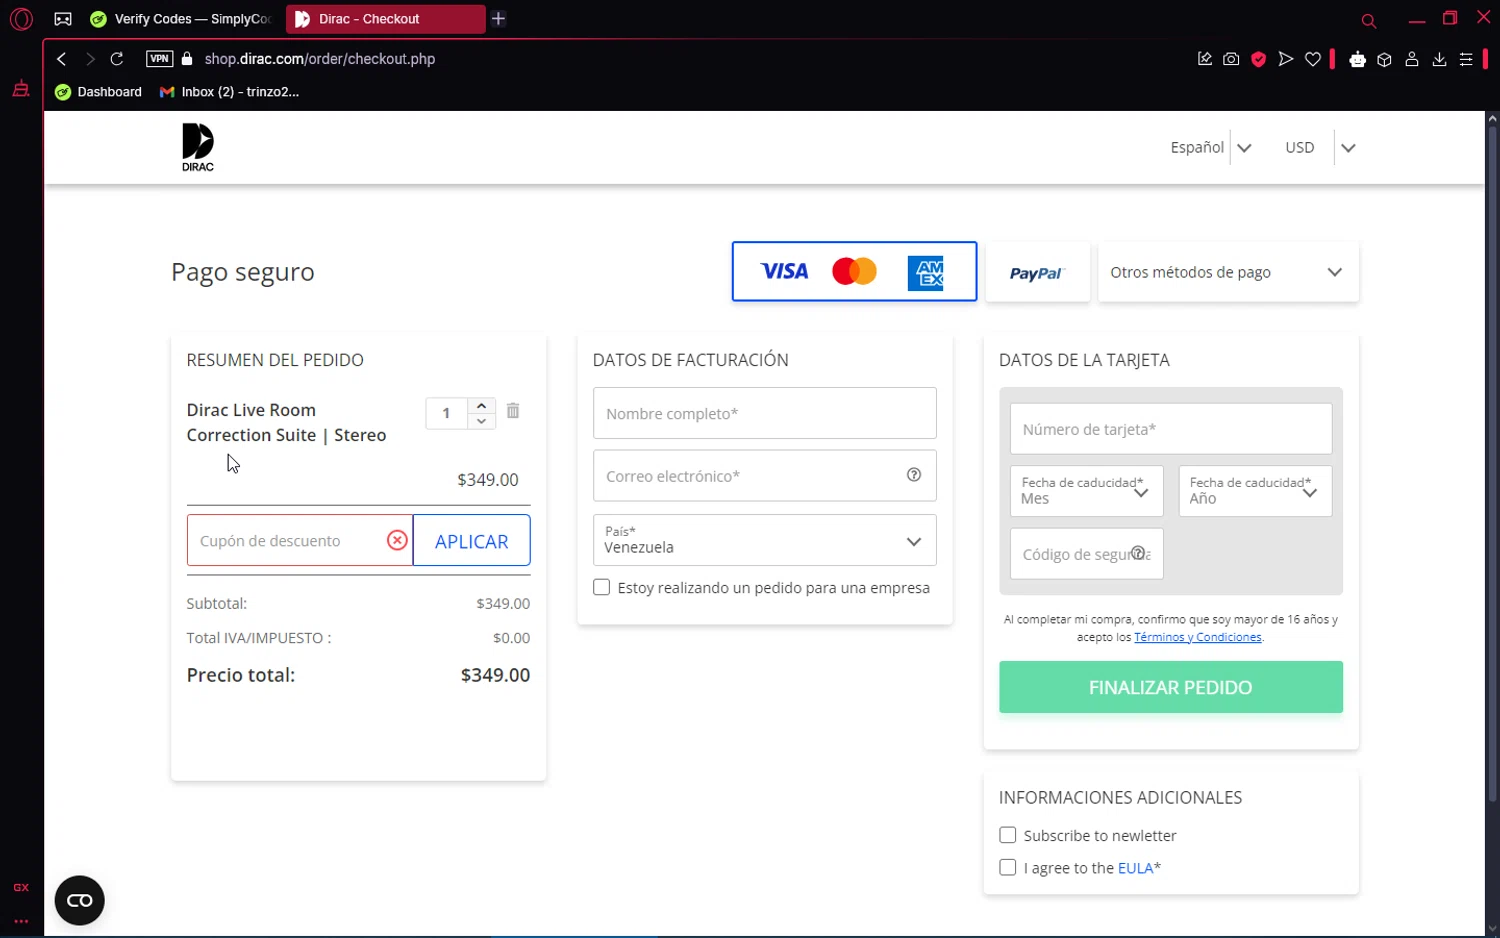
Task: Click the quantity number box
Action: pos(447,413)
